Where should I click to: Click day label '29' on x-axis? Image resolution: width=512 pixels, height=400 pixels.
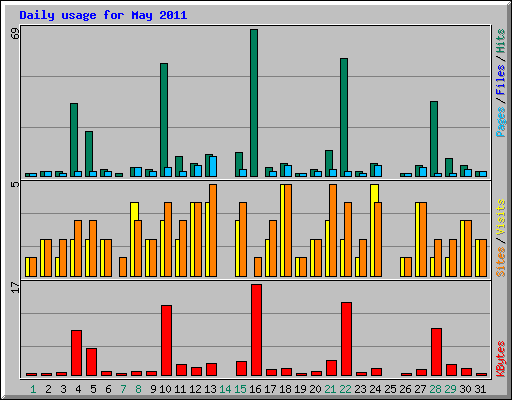(450, 389)
